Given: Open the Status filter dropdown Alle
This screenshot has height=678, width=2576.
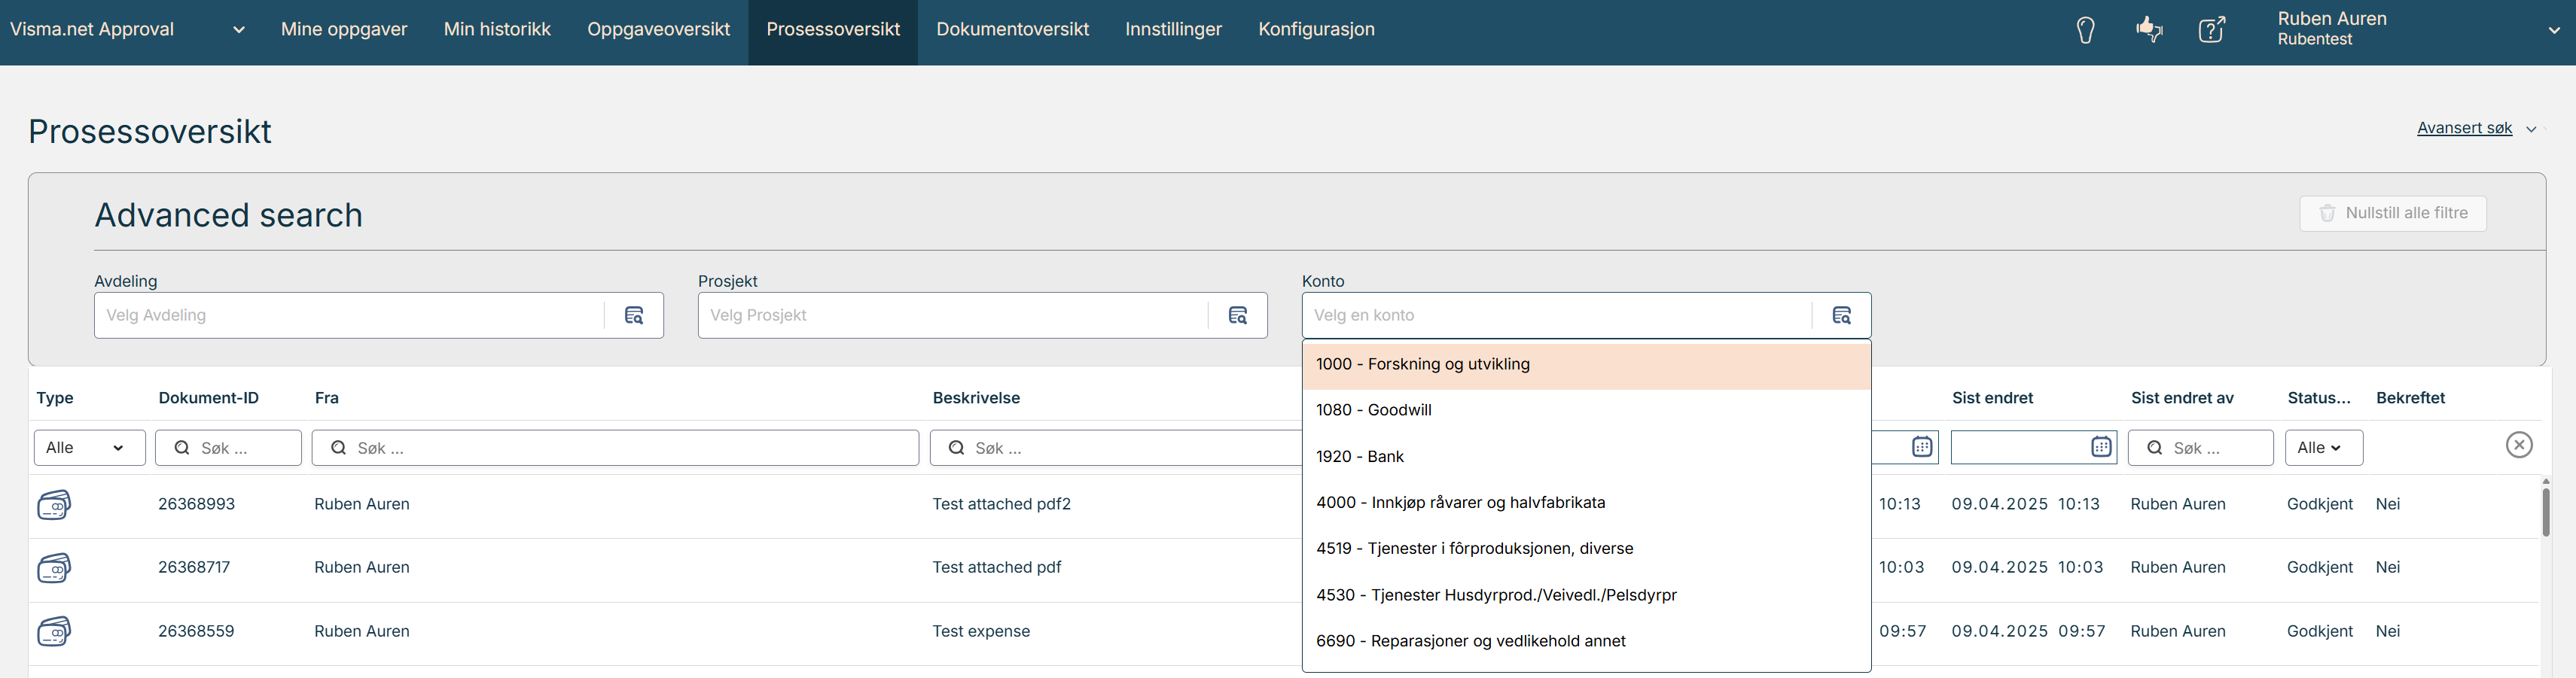Looking at the screenshot, I should pos(2324,448).
